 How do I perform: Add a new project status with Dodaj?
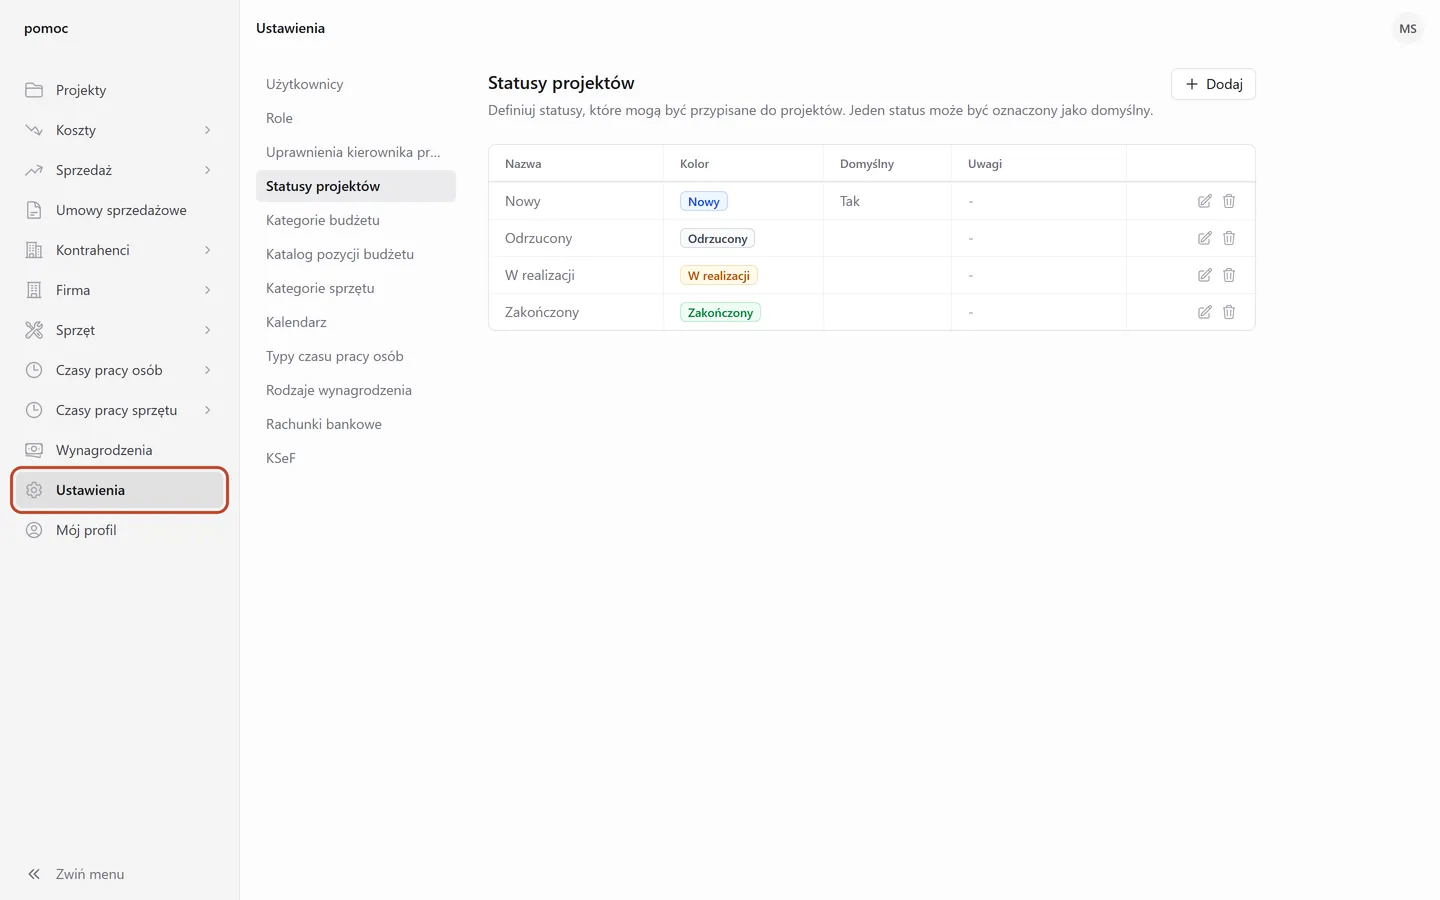pyautogui.click(x=1213, y=84)
